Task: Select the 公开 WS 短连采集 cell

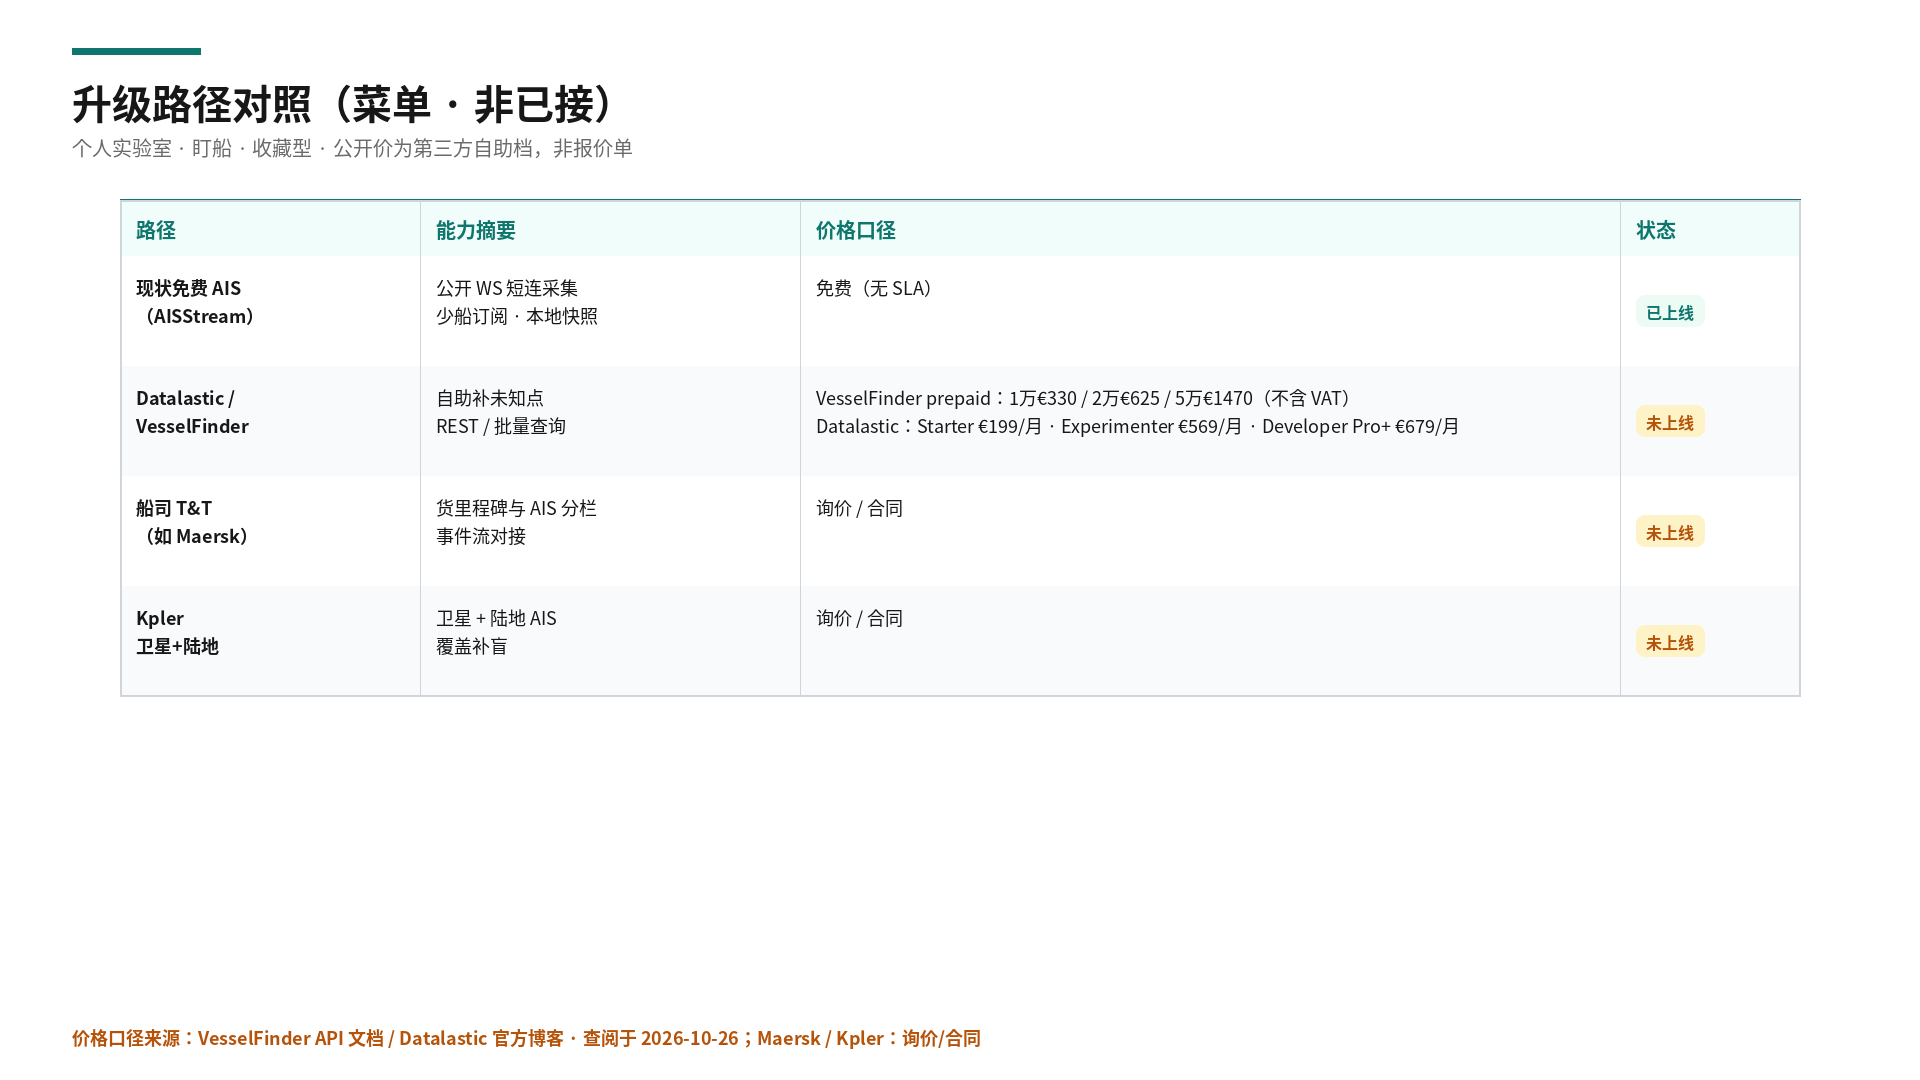Action: pyautogui.click(x=610, y=311)
